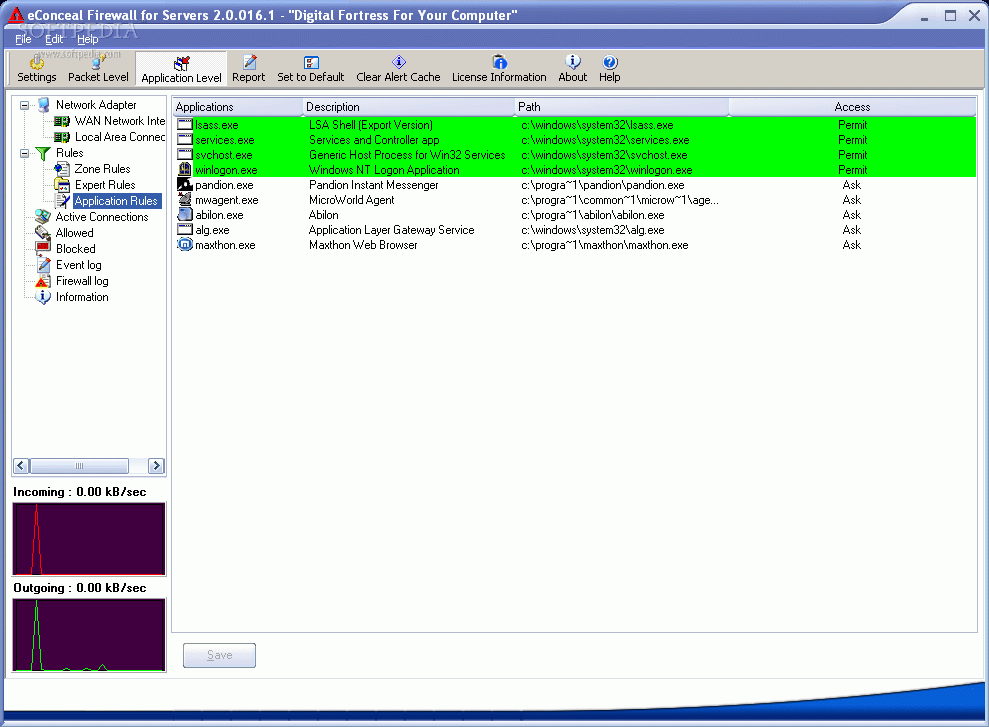Image resolution: width=989 pixels, height=727 pixels.
Task: Click the Rules funnel icon
Action: pos(43,153)
